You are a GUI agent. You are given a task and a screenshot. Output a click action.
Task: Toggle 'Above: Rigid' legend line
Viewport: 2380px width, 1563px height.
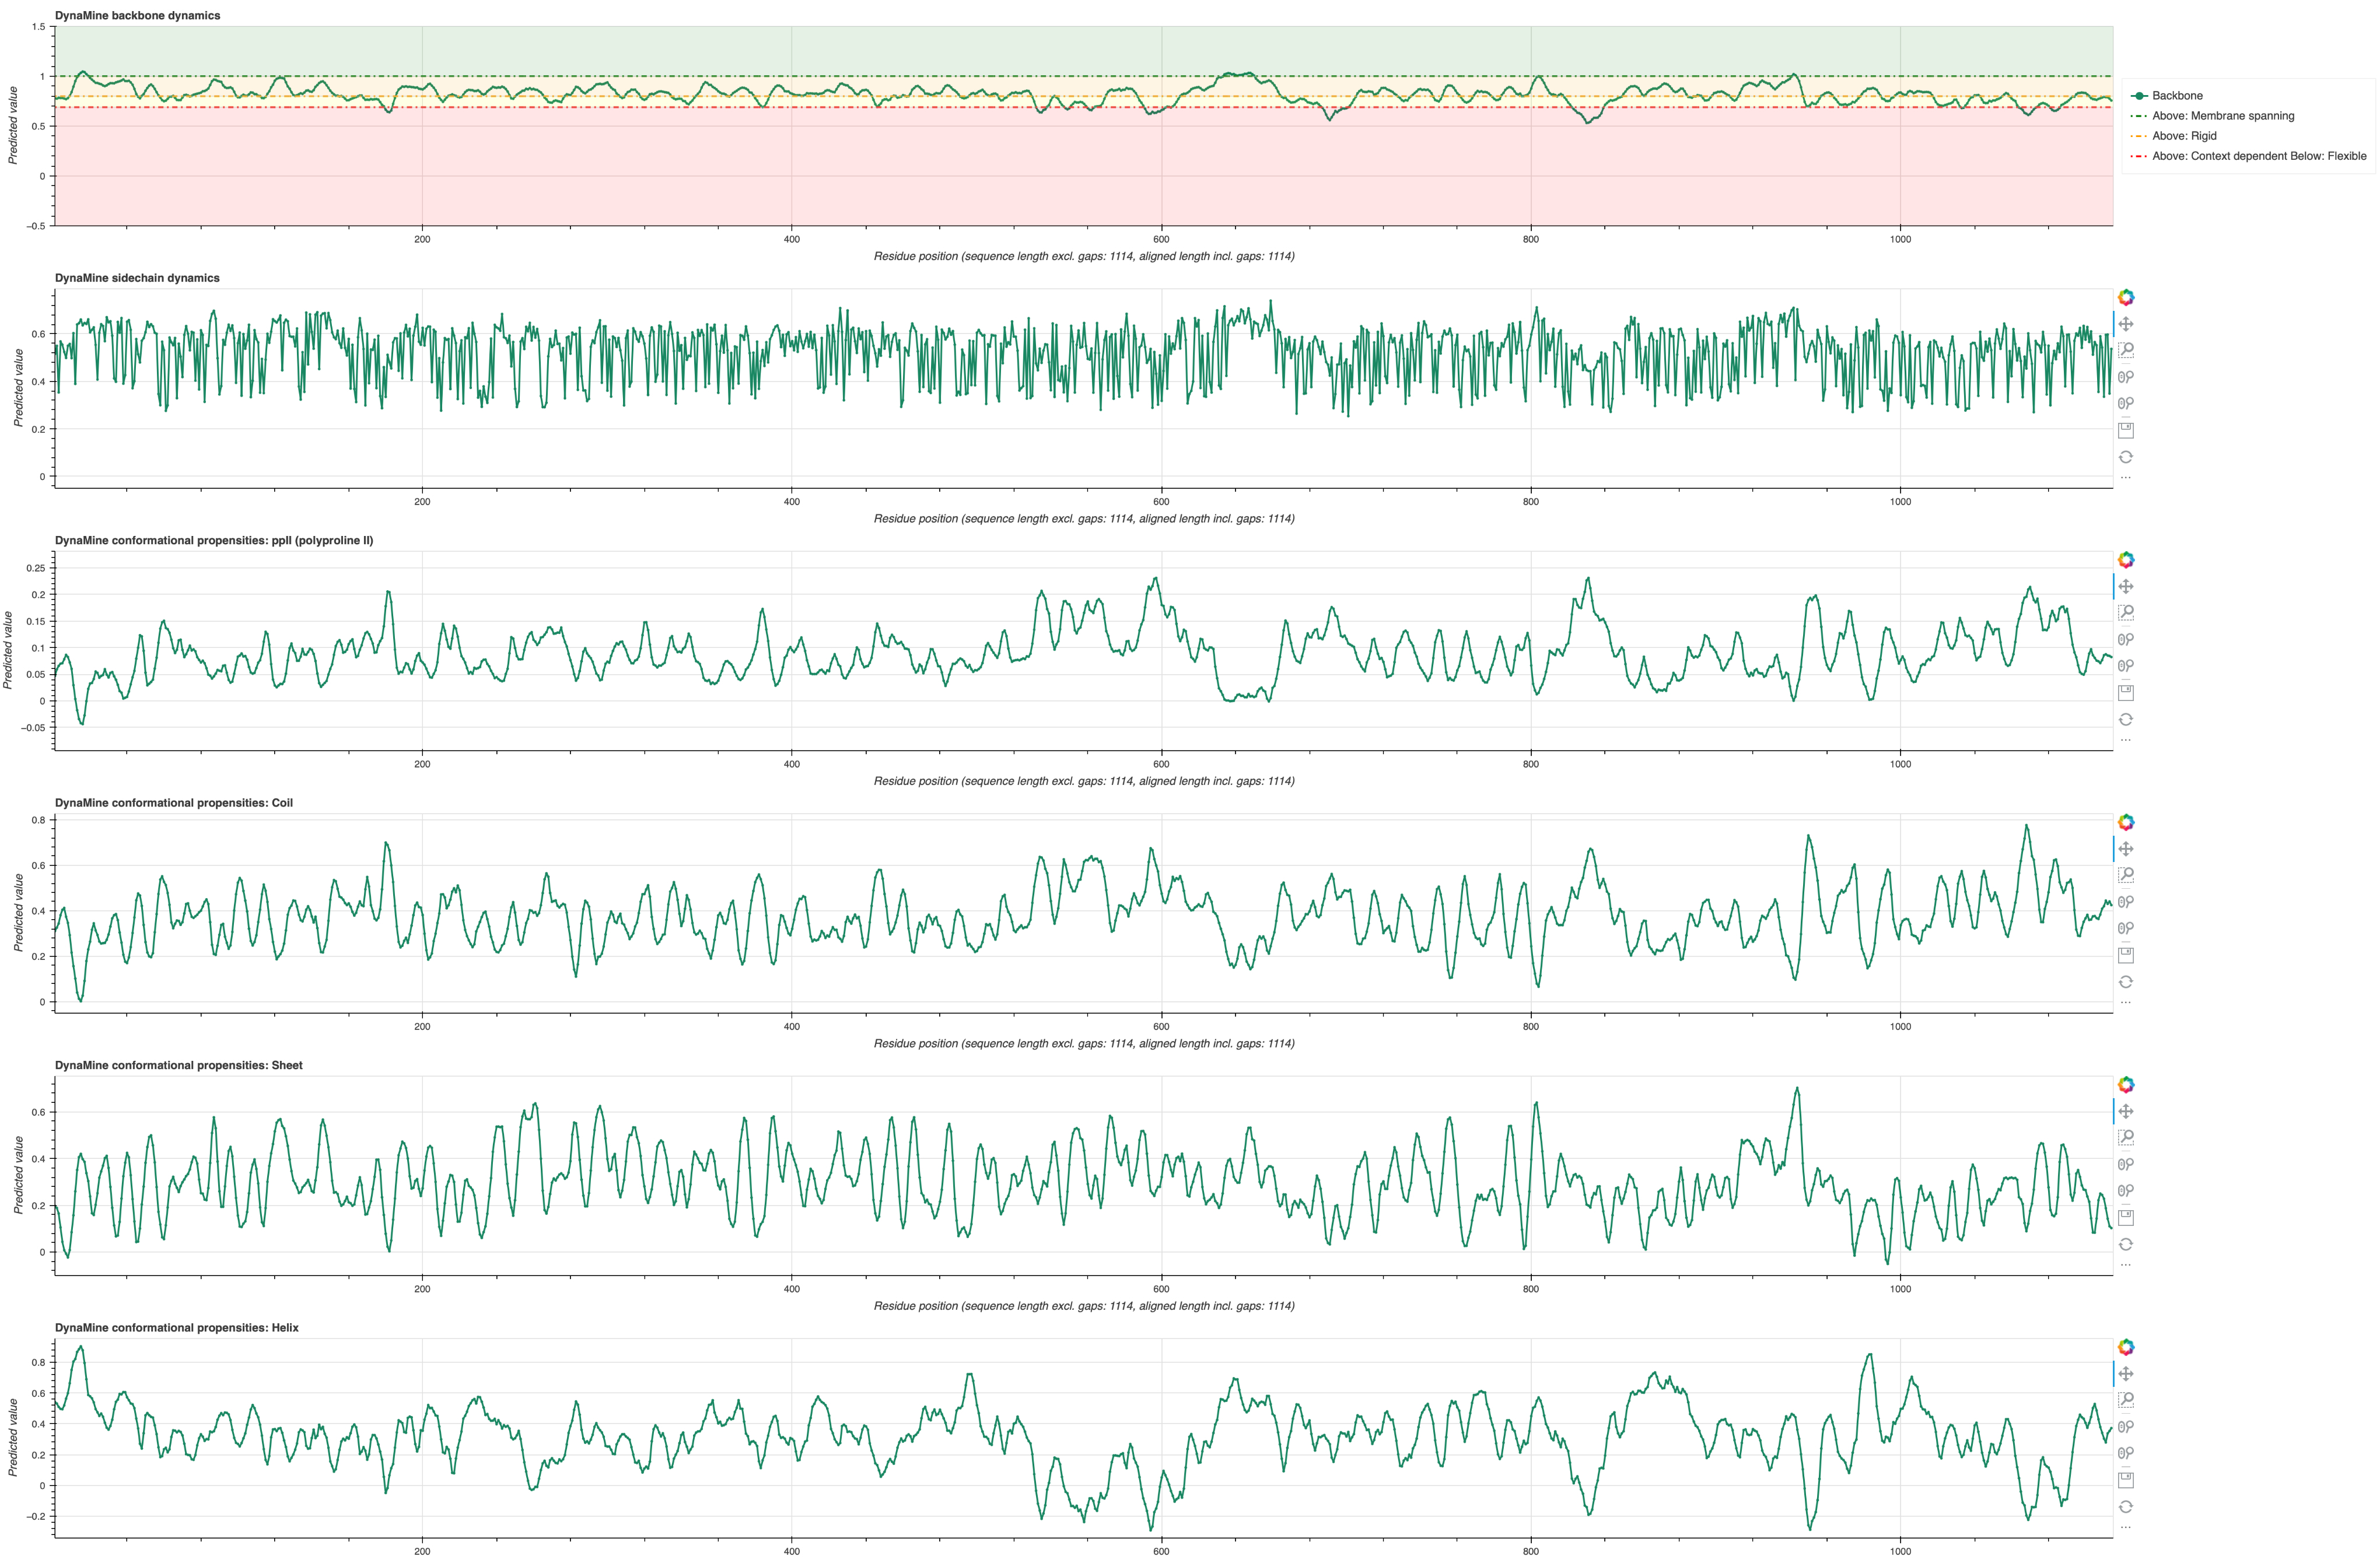[2183, 136]
